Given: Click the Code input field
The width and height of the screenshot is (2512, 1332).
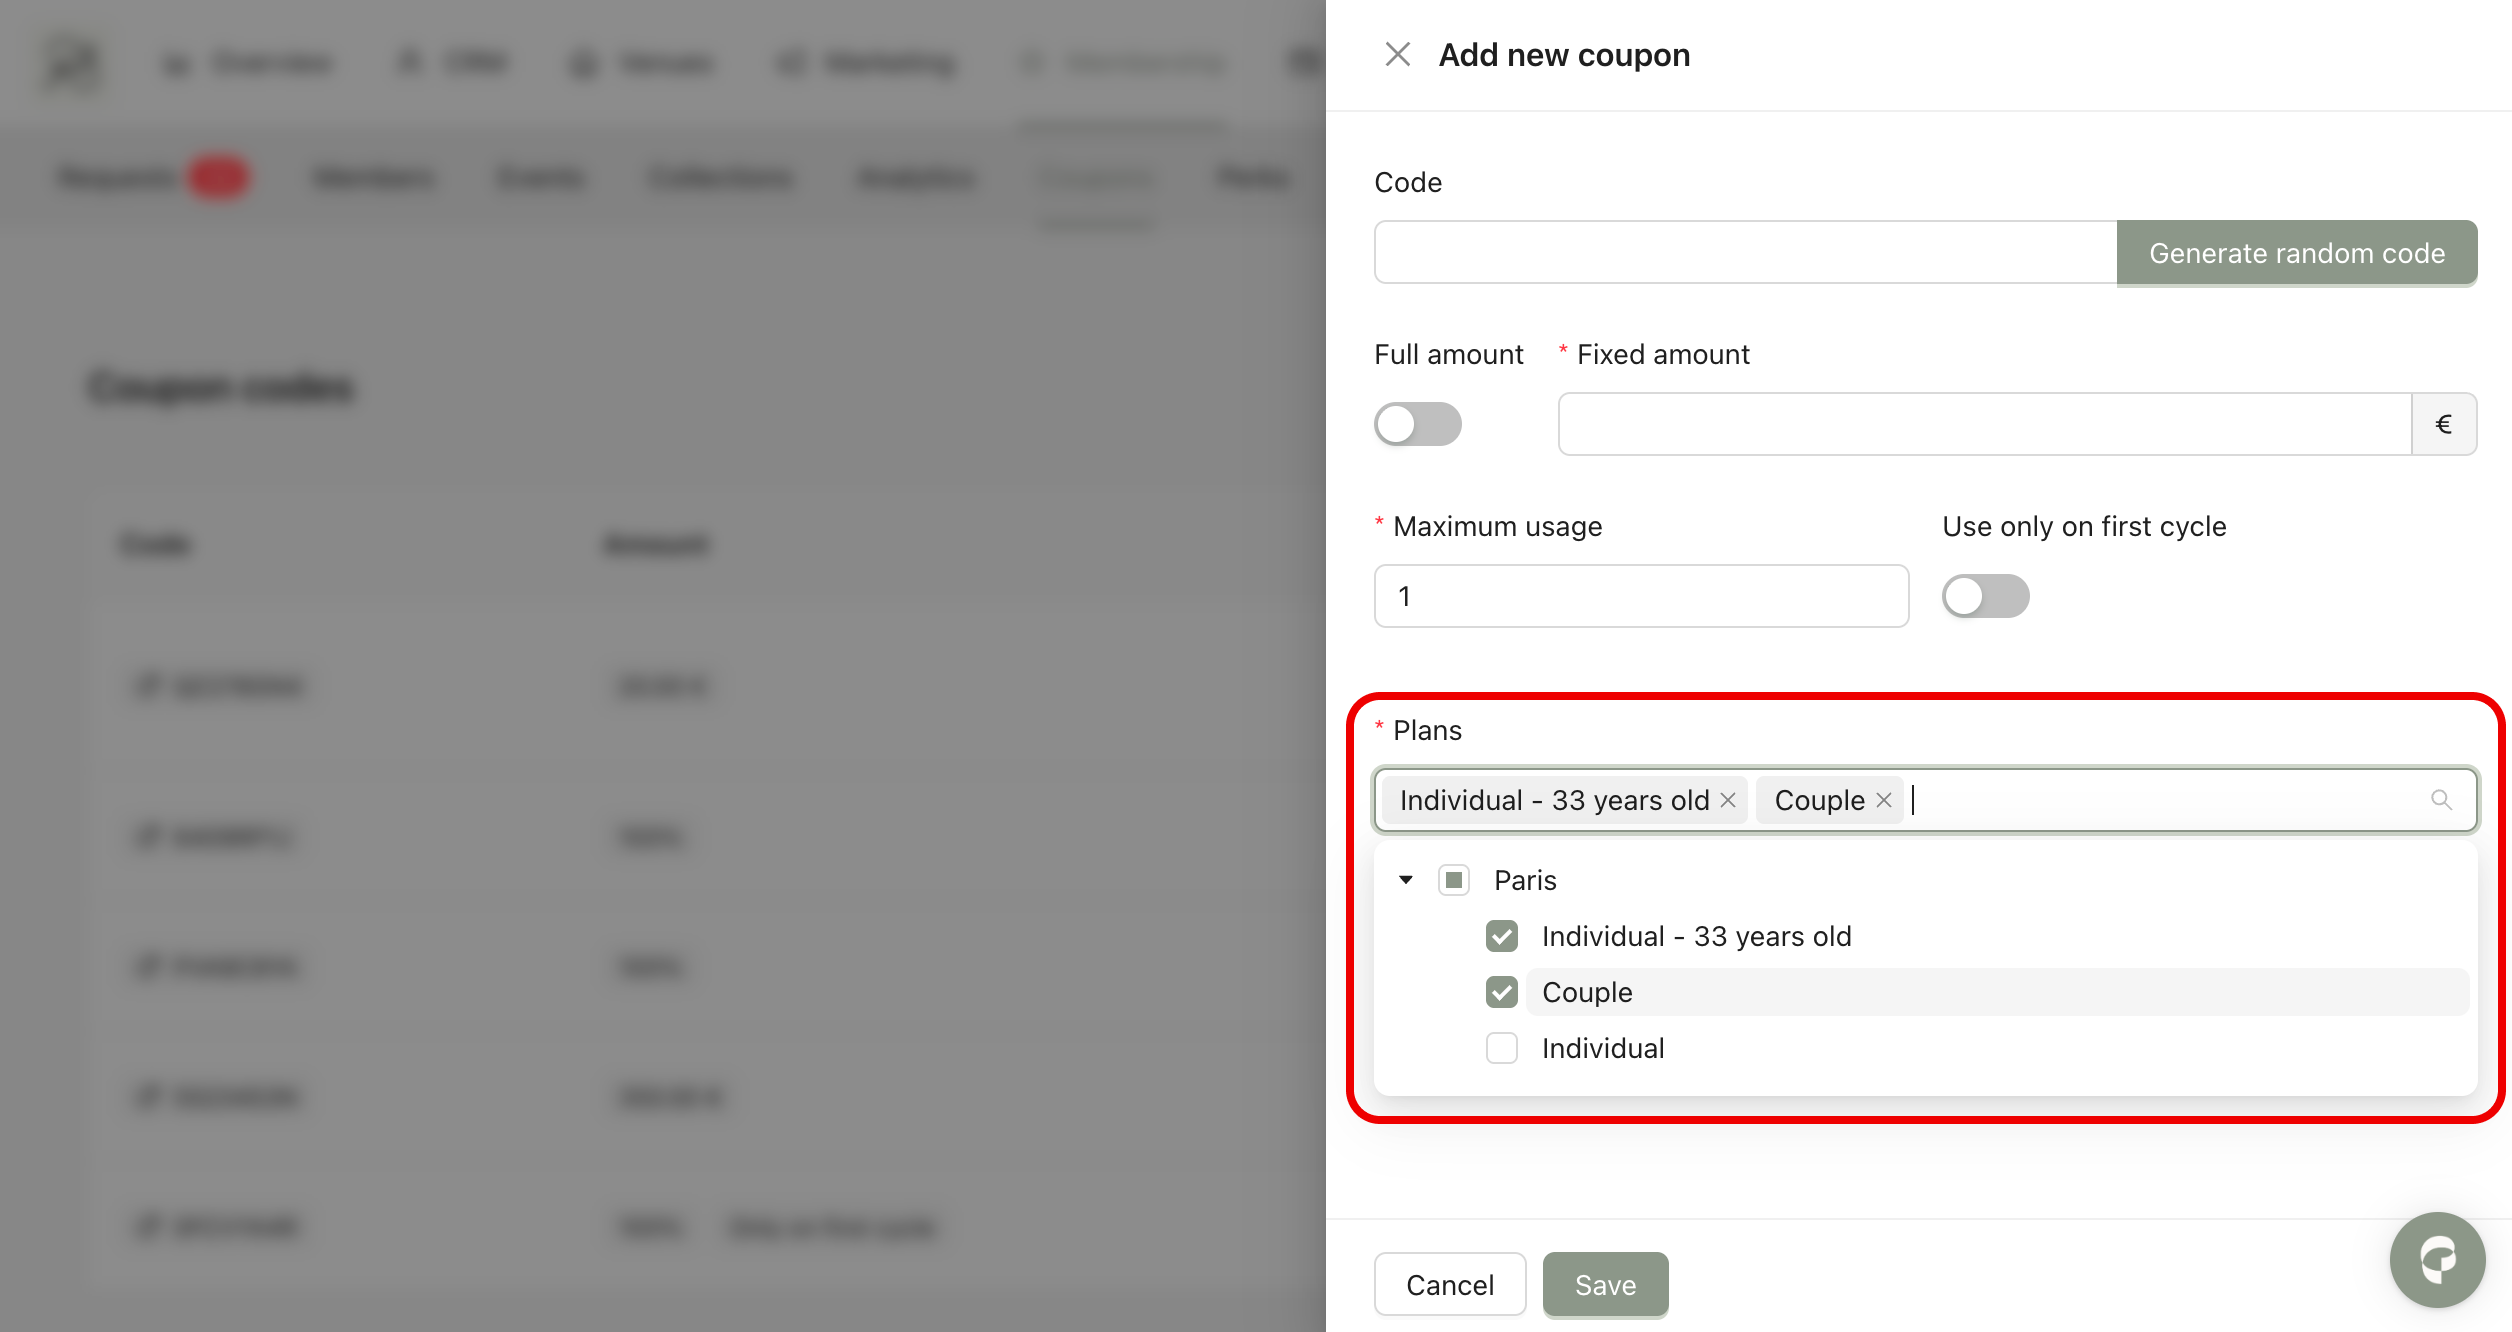Looking at the screenshot, I should pyautogui.click(x=1745, y=253).
